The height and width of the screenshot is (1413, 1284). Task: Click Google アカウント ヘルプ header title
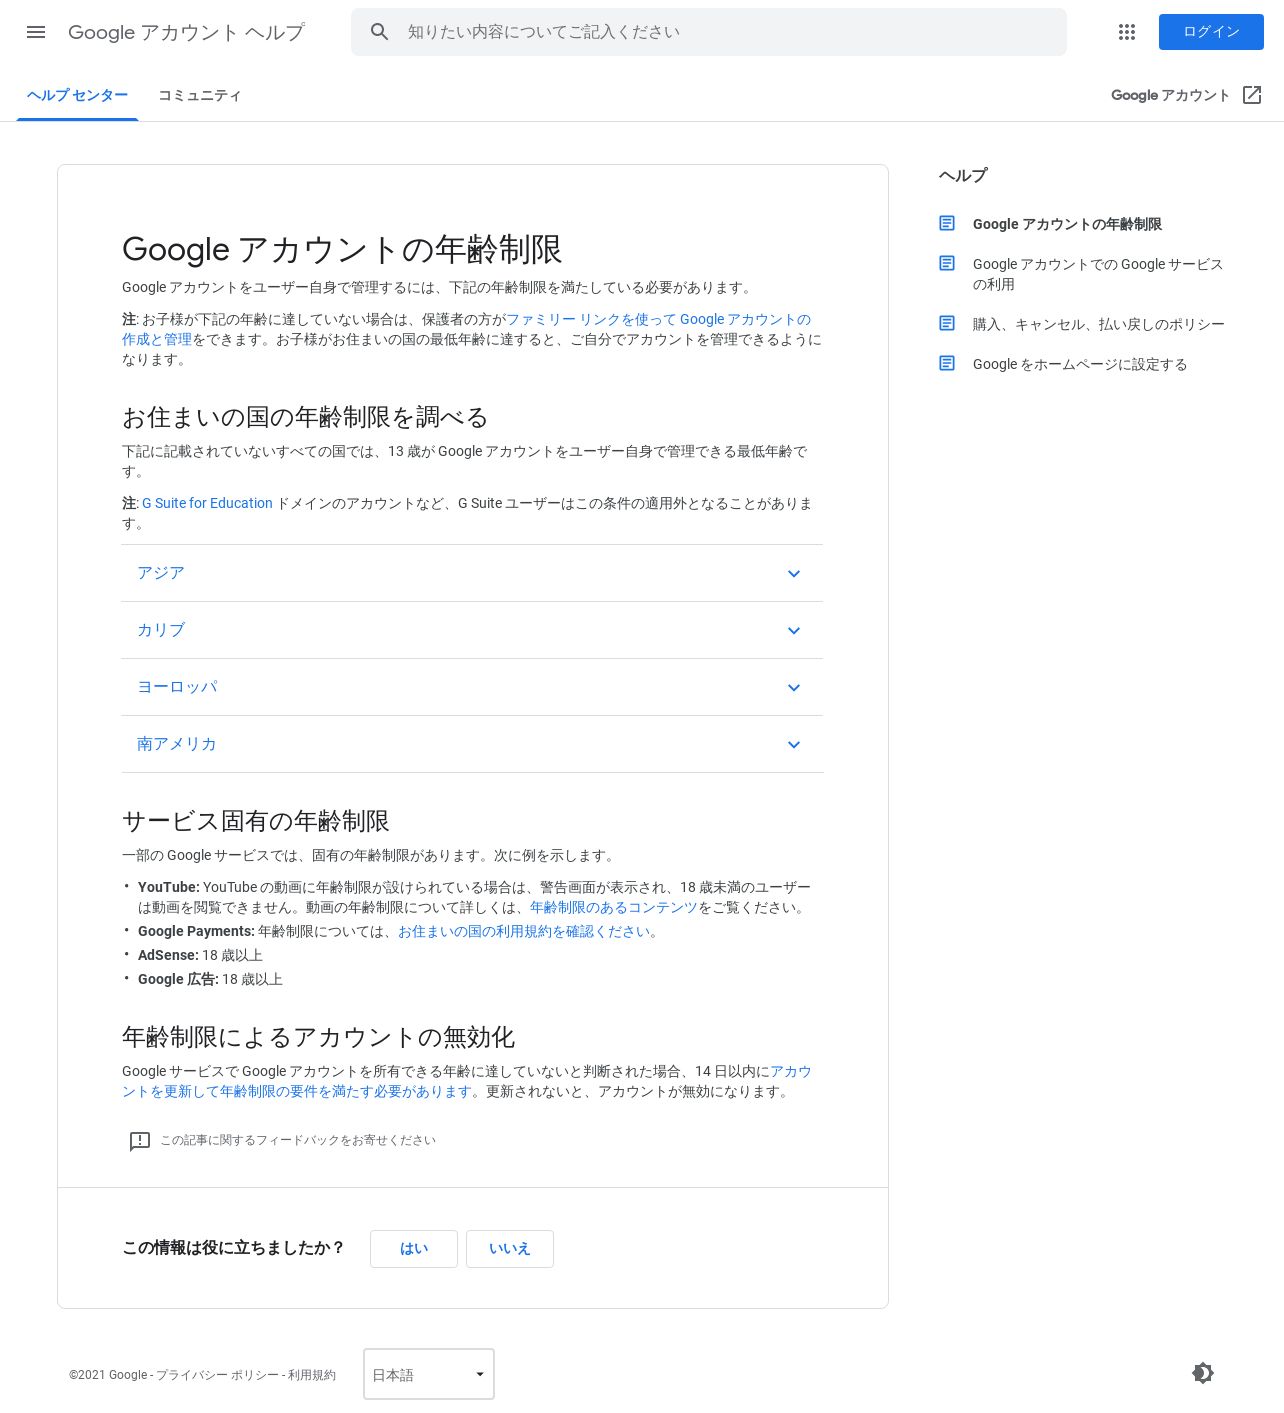pos(186,32)
